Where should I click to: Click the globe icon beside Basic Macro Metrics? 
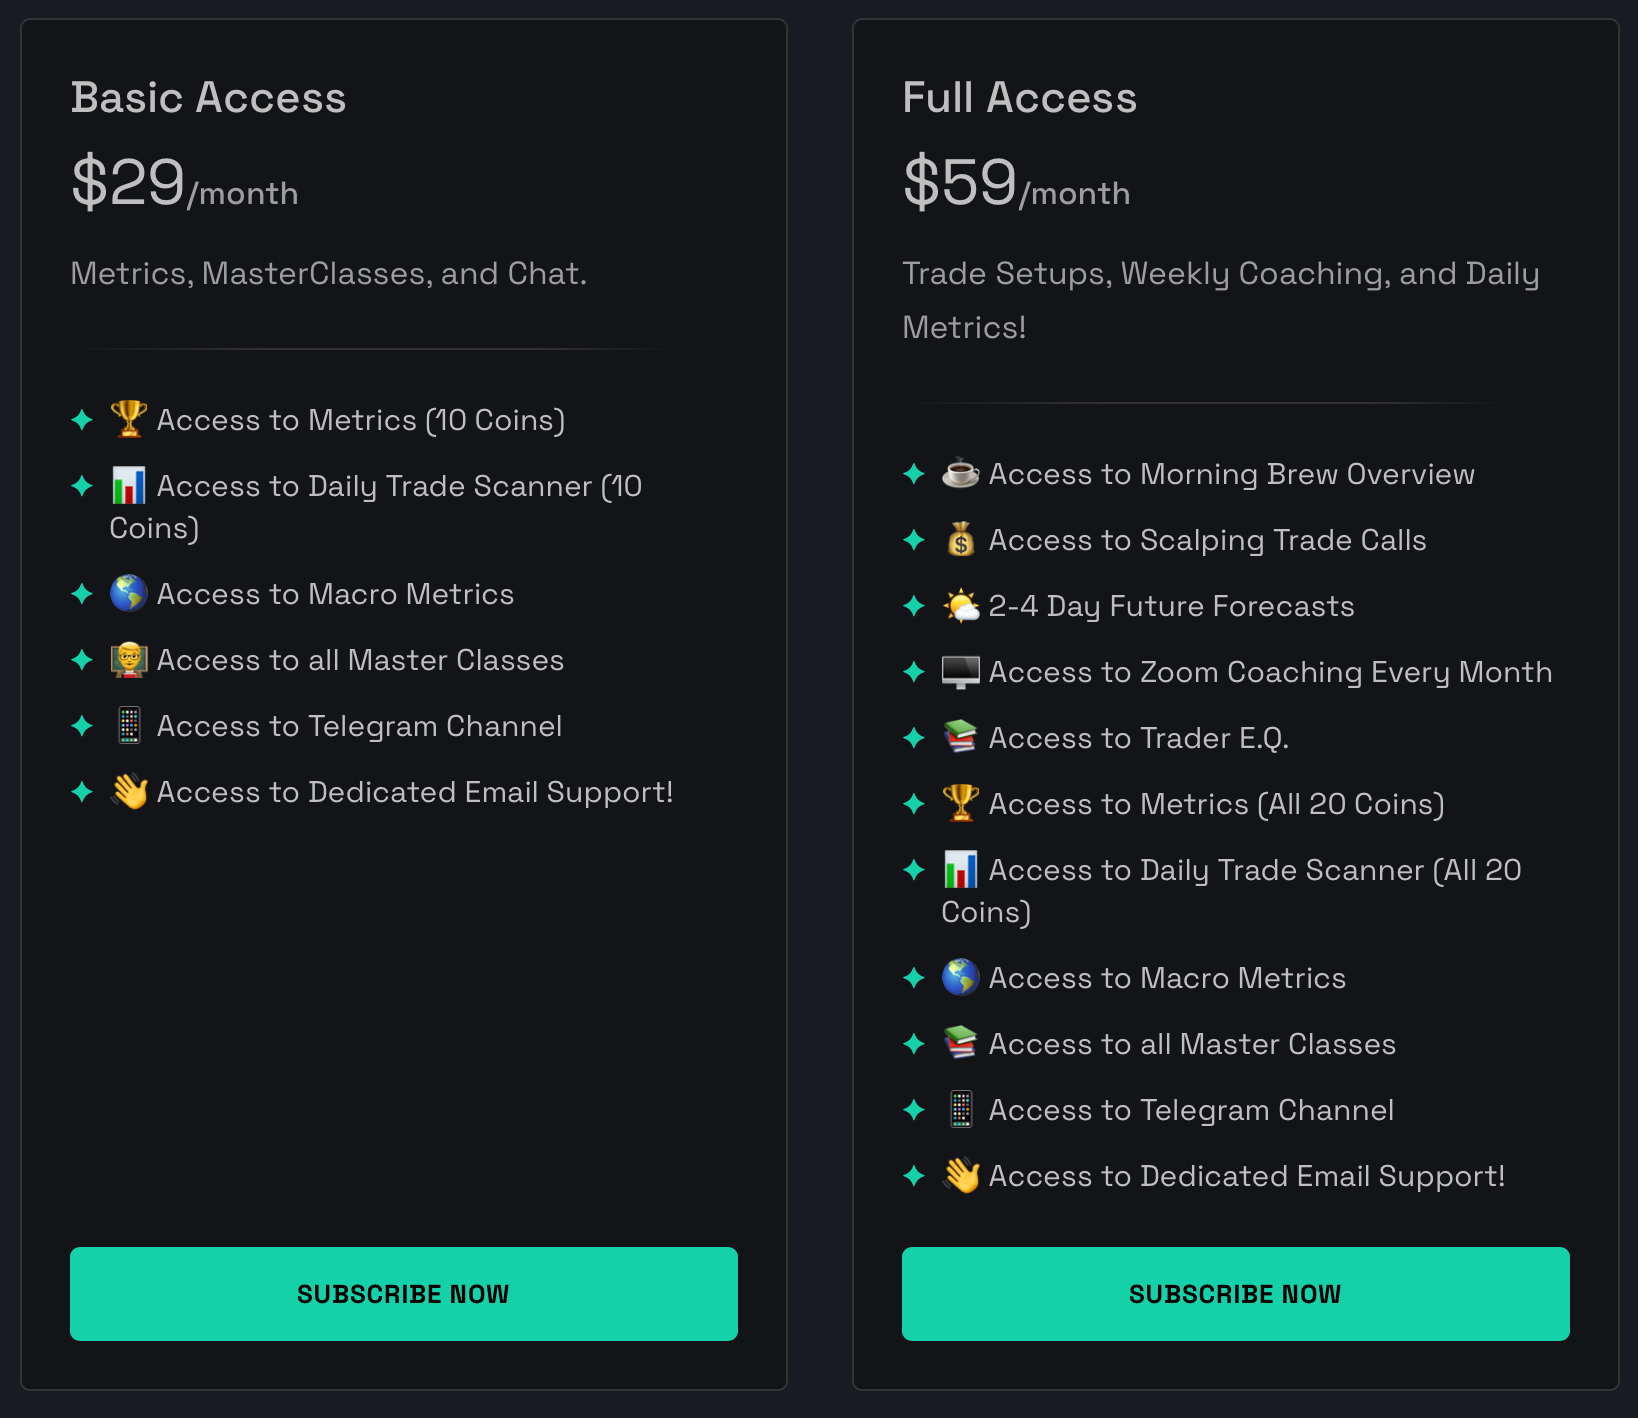129,594
